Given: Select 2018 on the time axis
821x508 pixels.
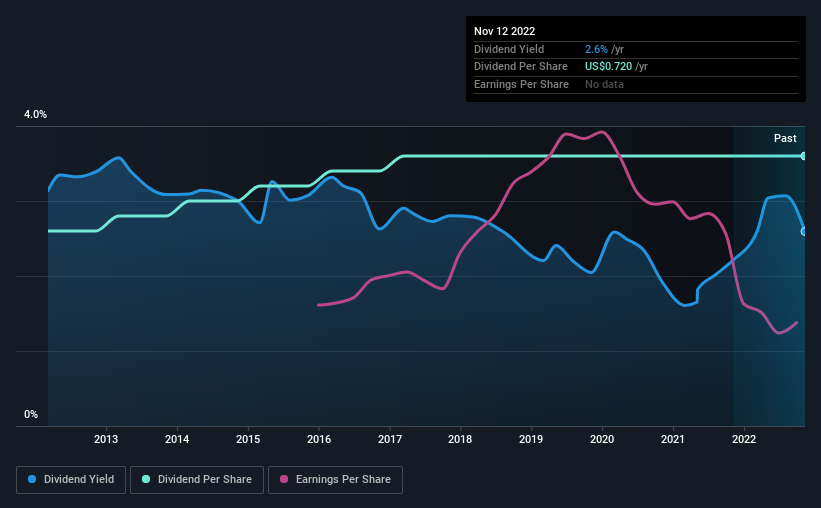Looking at the screenshot, I should click(x=460, y=439).
